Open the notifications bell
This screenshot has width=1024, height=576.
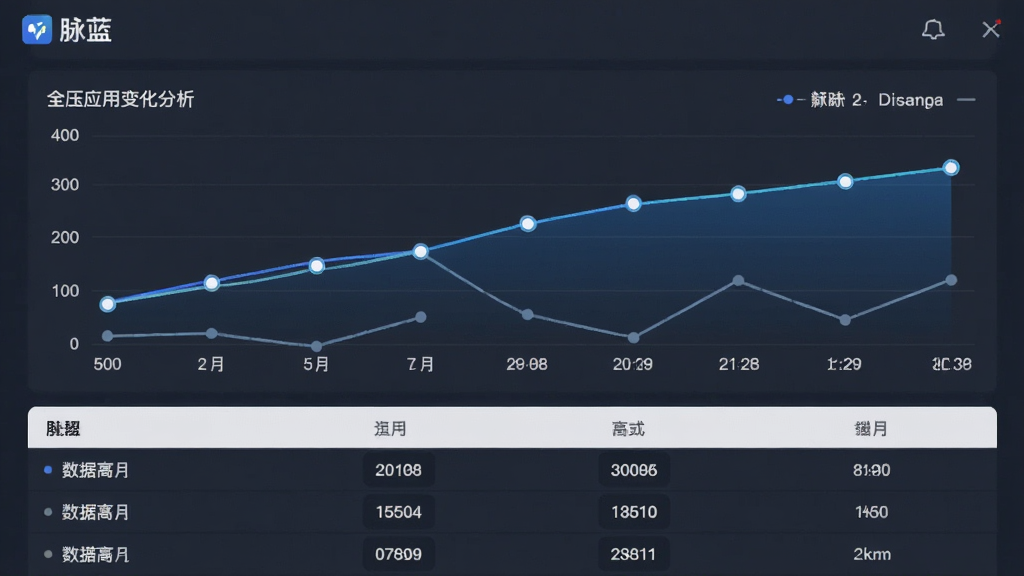click(933, 29)
